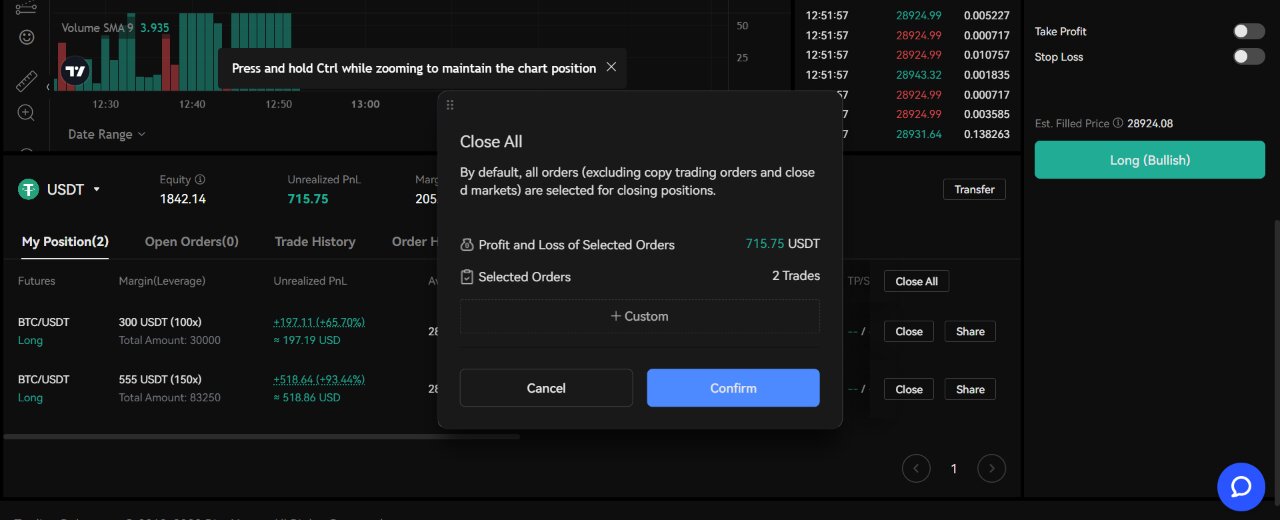Screen dimensions: 1280x520
Task: Click the Equity info icon
Action: click(200, 180)
